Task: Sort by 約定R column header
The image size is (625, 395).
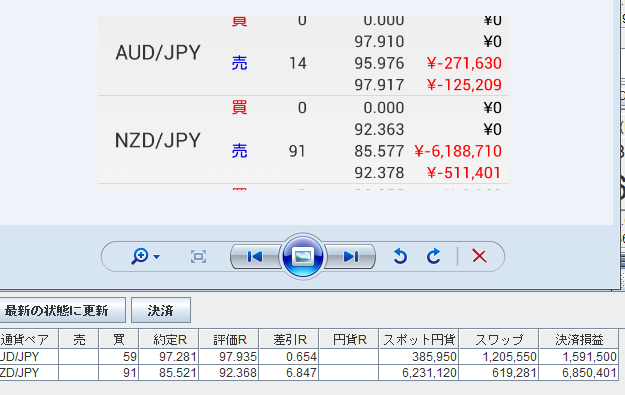Action: pyautogui.click(x=169, y=339)
